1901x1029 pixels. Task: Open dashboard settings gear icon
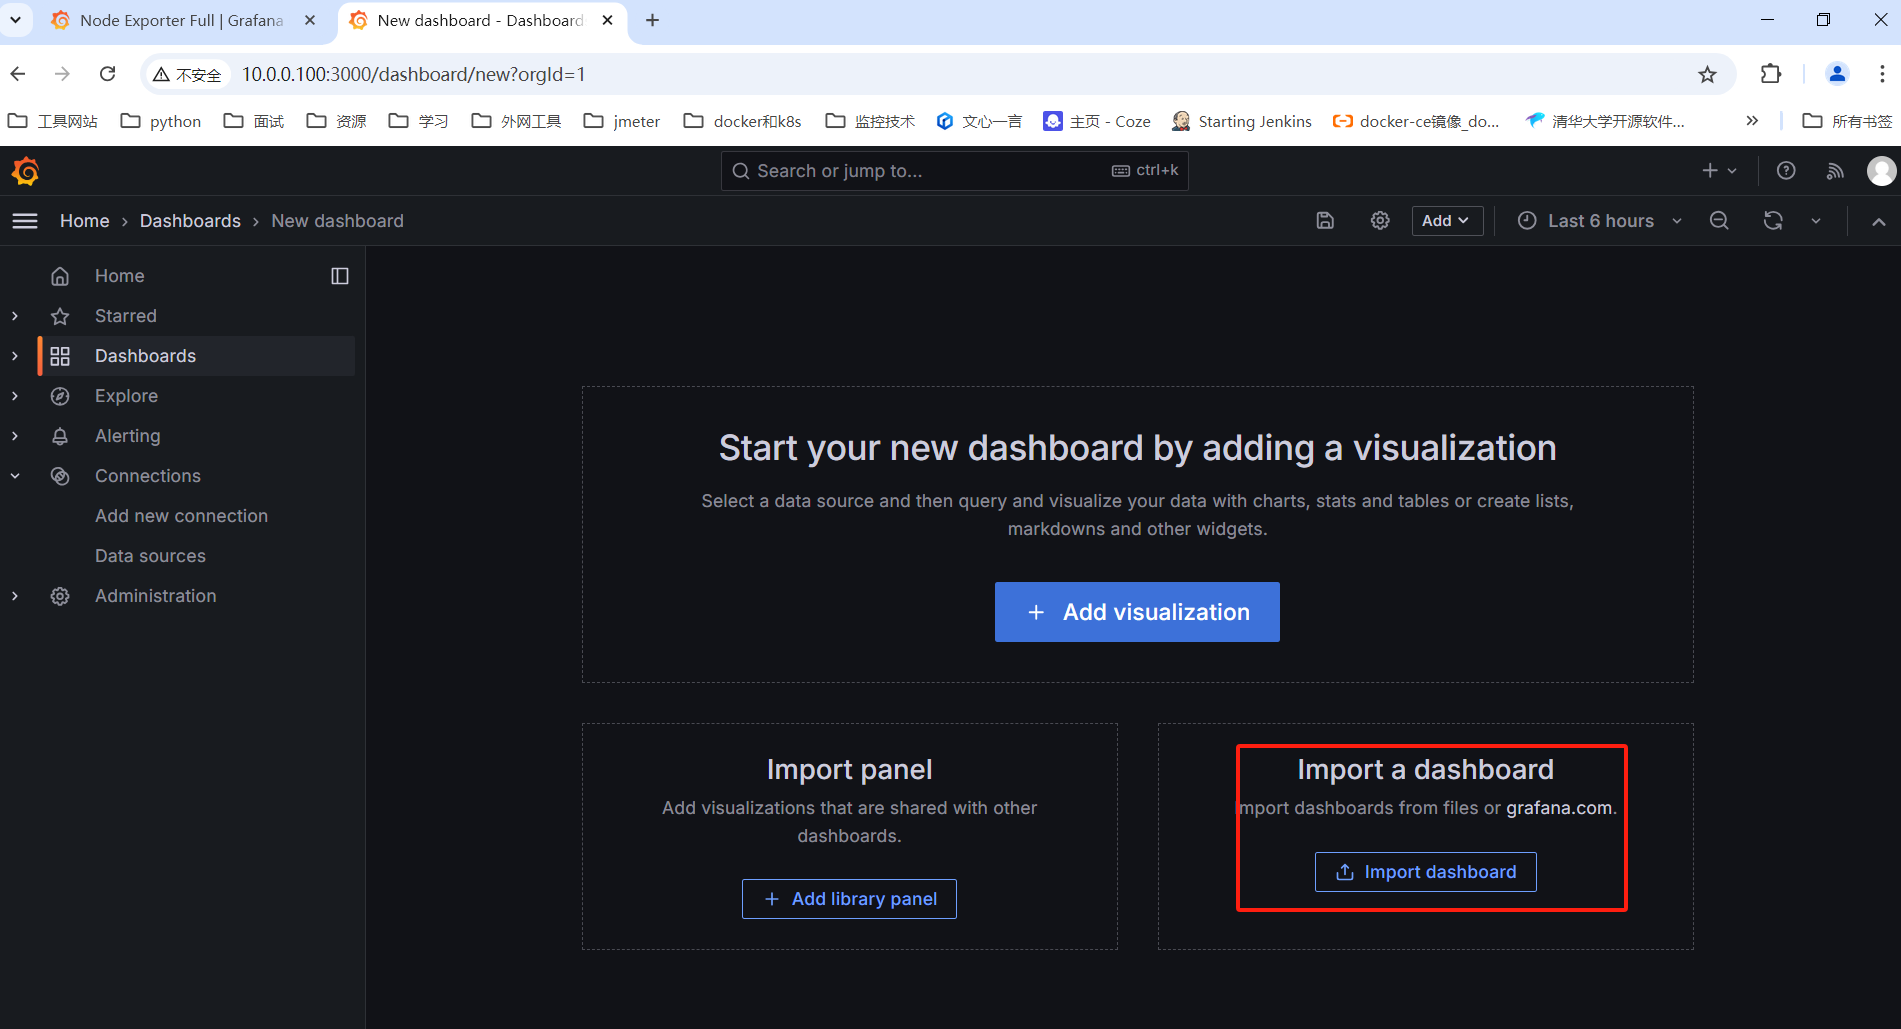coord(1380,221)
